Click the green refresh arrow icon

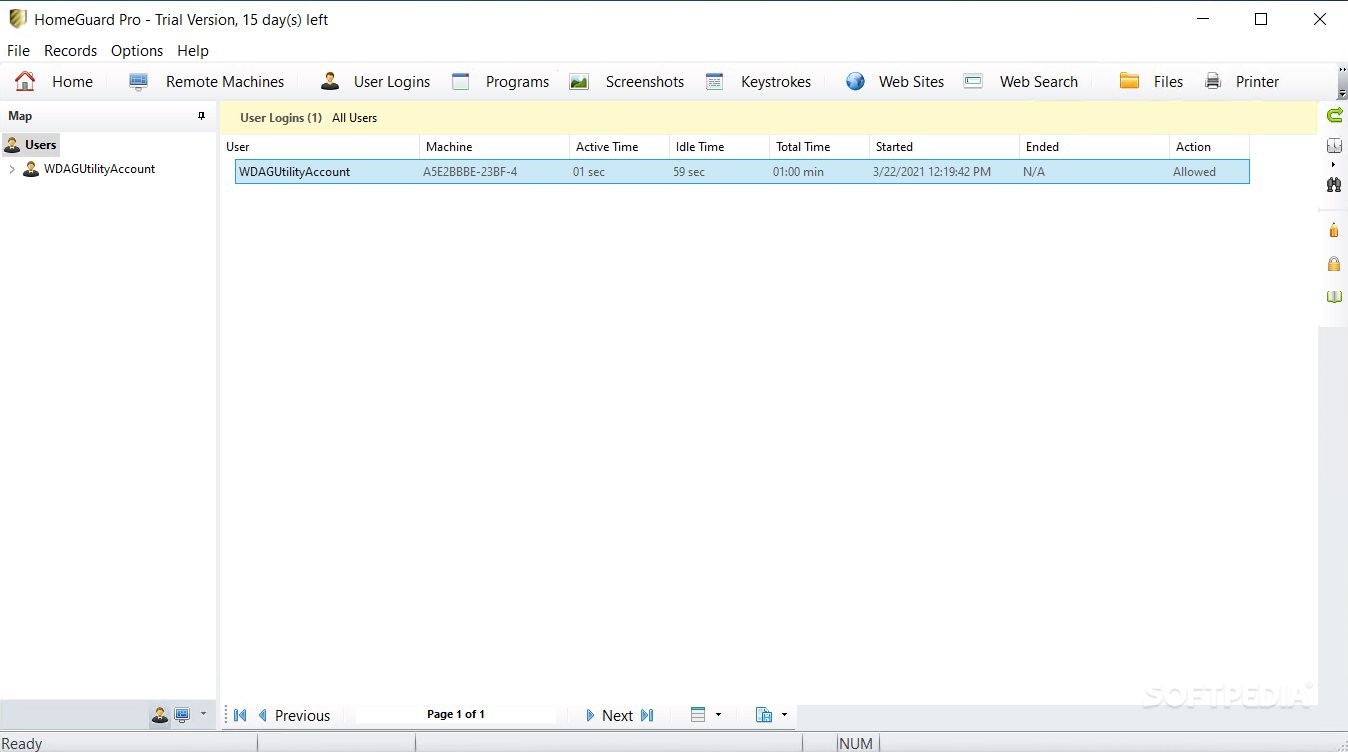coord(1334,116)
